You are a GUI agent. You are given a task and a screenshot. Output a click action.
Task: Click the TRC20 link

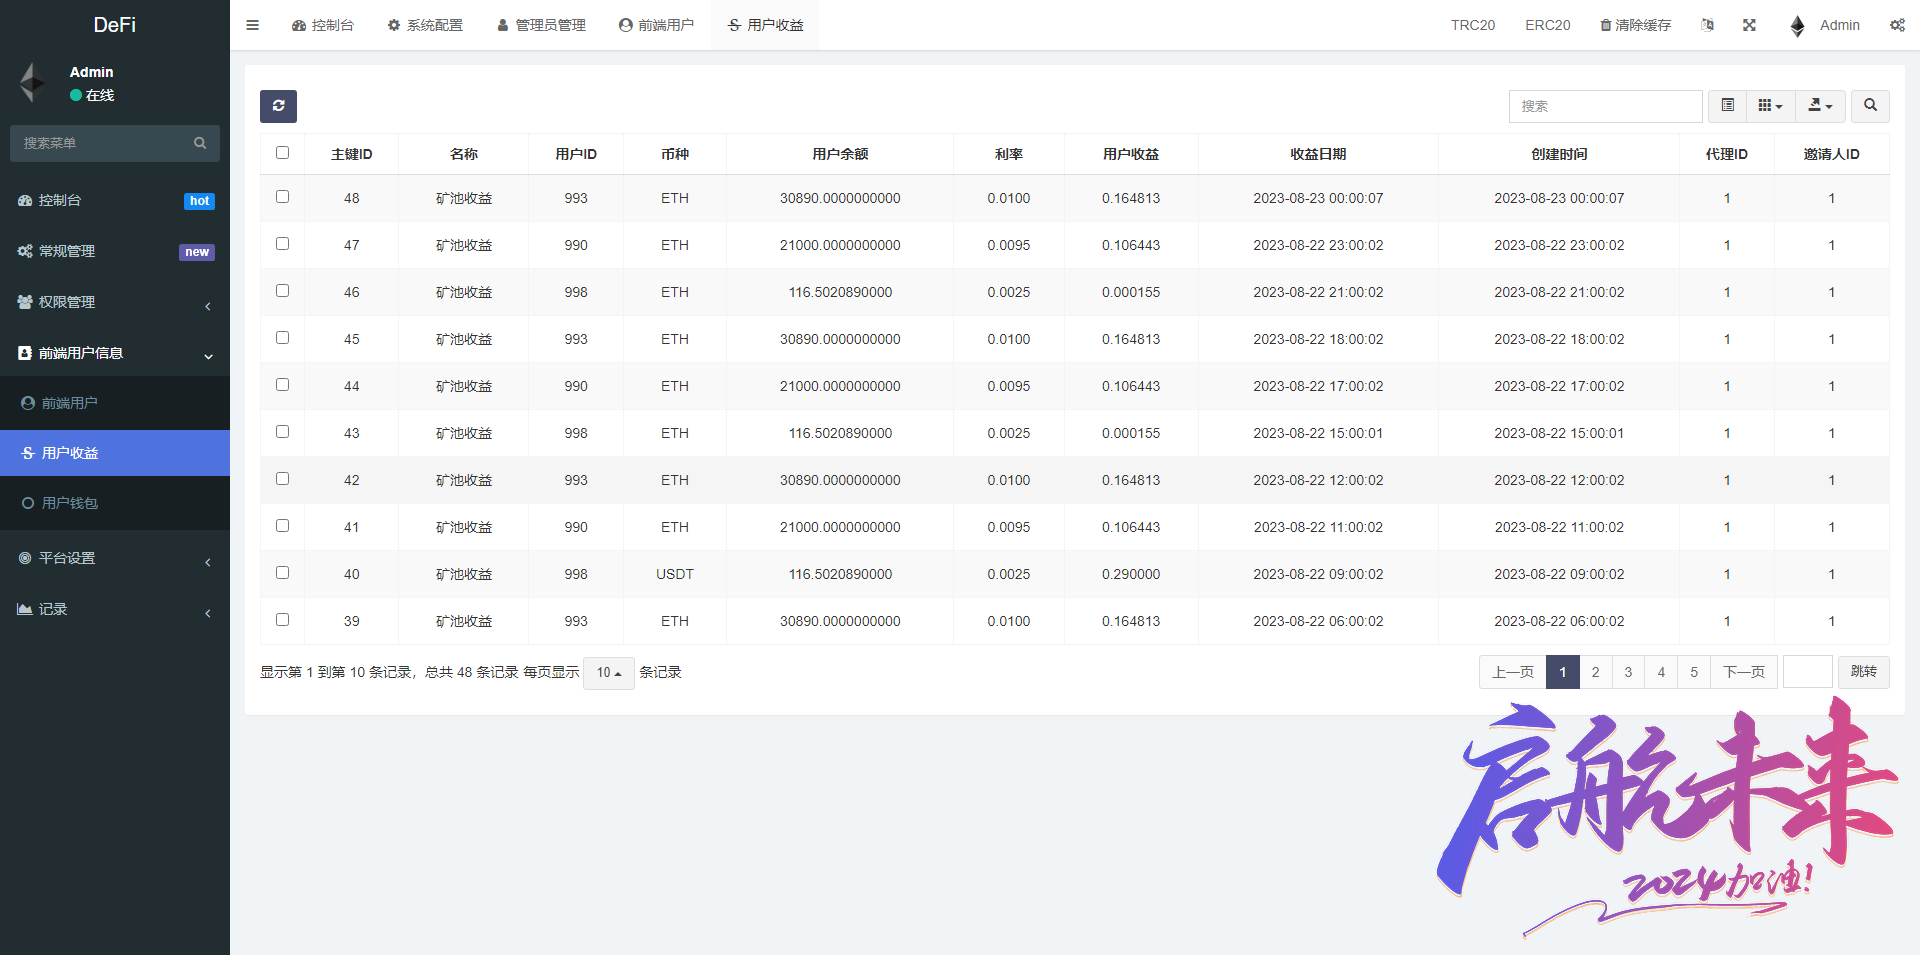pyautogui.click(x=1473, y=25)
